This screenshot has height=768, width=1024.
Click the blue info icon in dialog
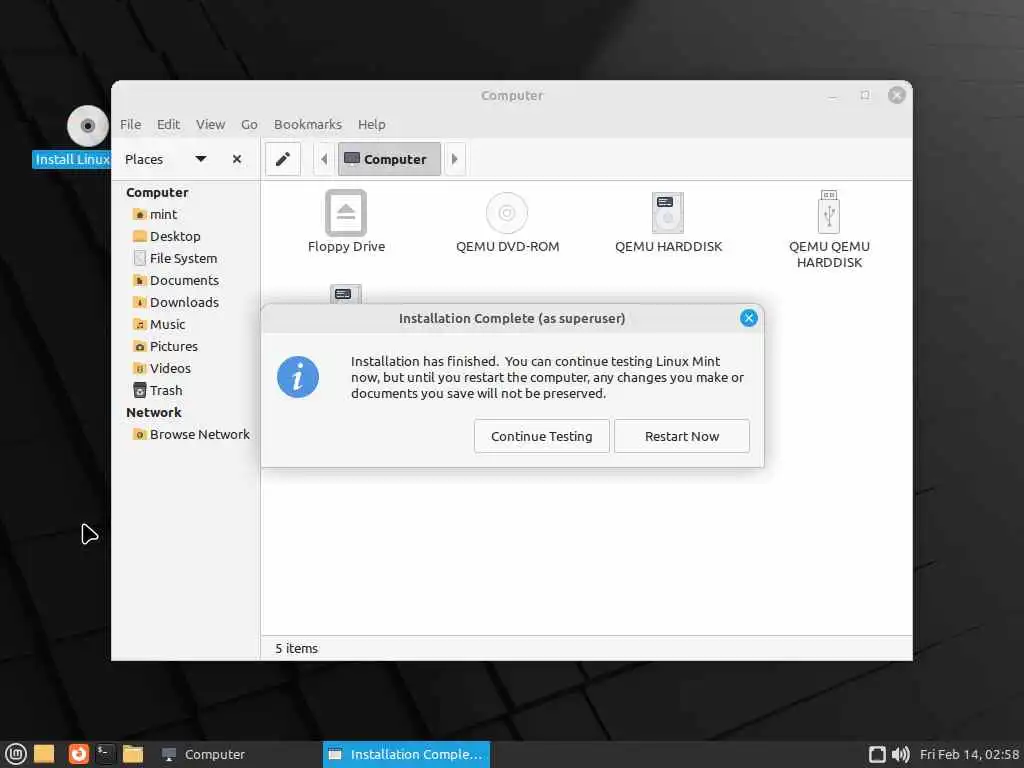coord(298,377)
